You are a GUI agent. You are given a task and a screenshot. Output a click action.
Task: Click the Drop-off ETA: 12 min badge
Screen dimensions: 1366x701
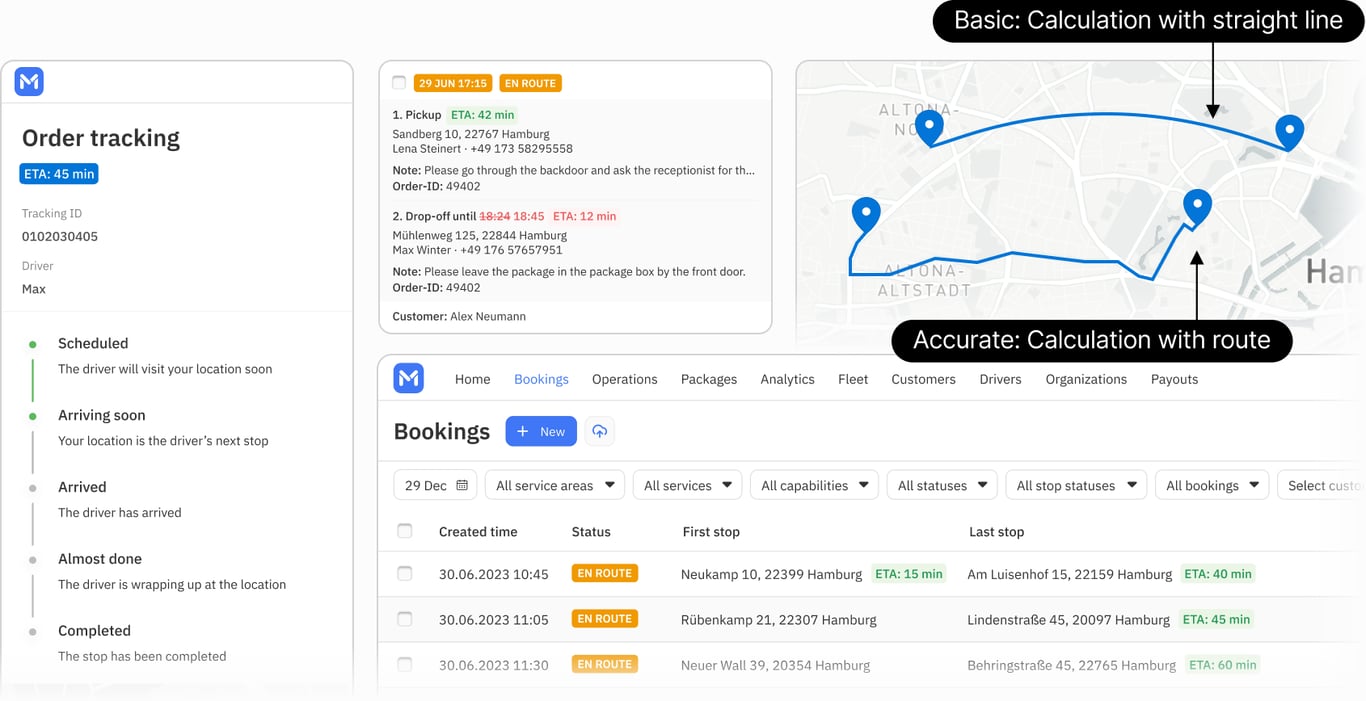(x=585, y=216)
